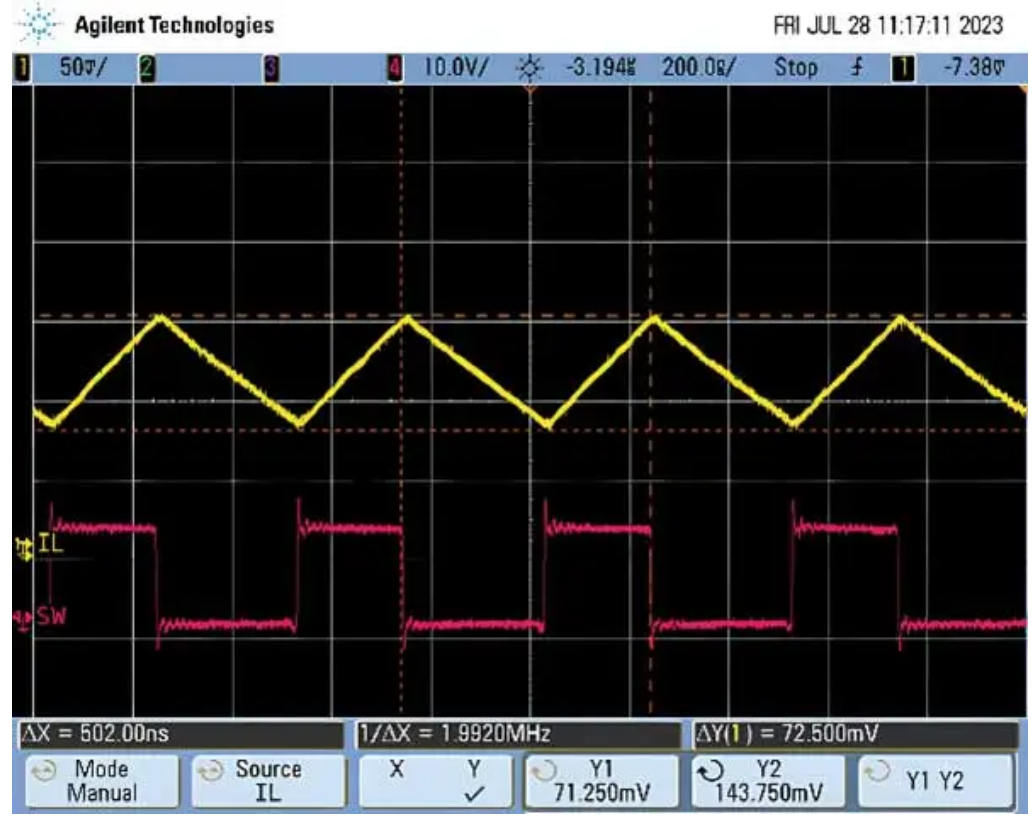Screen dimensions: 1035x824
Task: Click the -7.38 trigger level value
Action: 974,67
